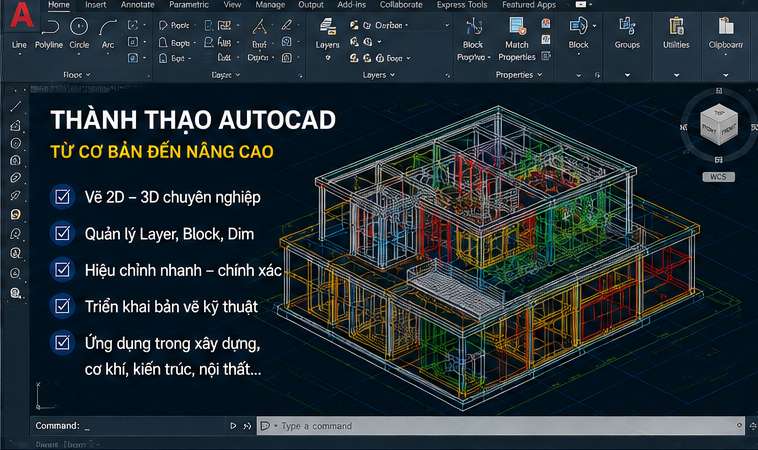Click the WCS button below the ViewCube
Image resolution: width=758 pixels, height=450 pixels.
pos(718,177)
